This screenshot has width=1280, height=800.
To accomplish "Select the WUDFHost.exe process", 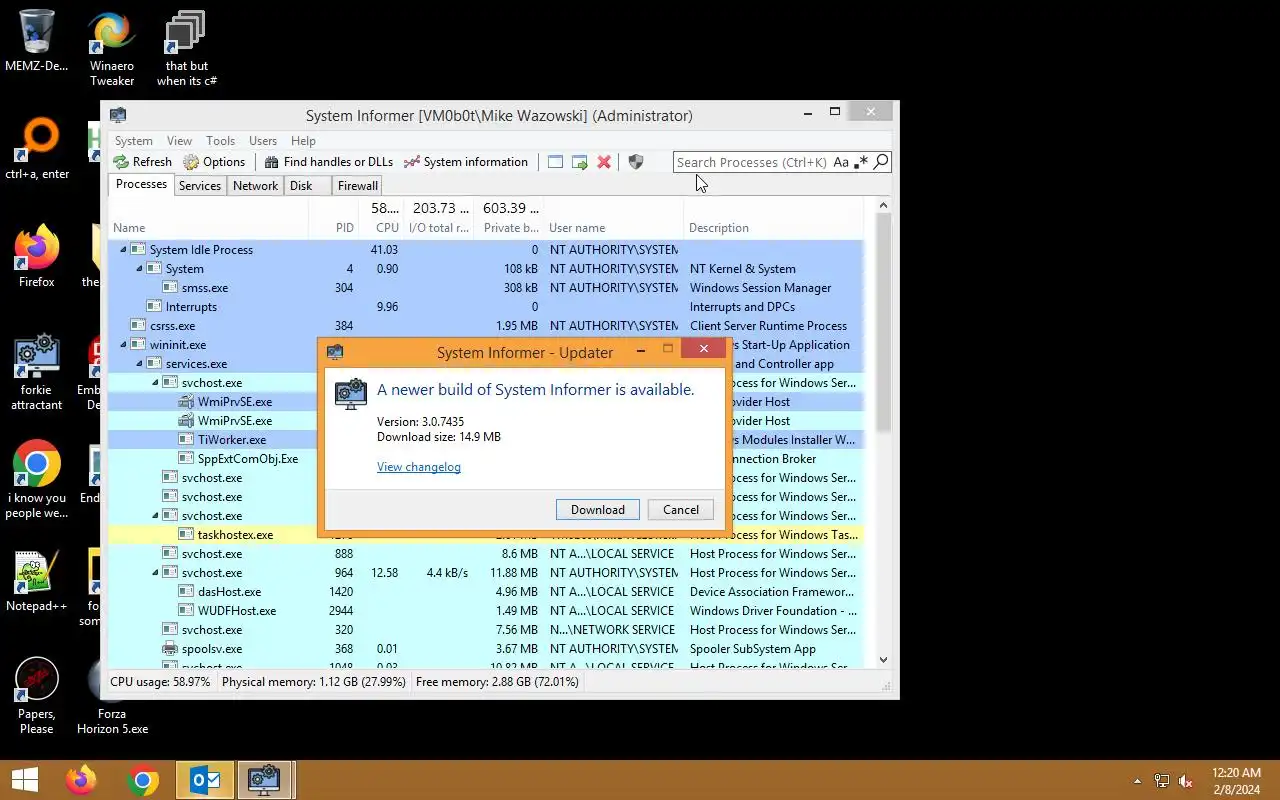I will coord(485,611).
